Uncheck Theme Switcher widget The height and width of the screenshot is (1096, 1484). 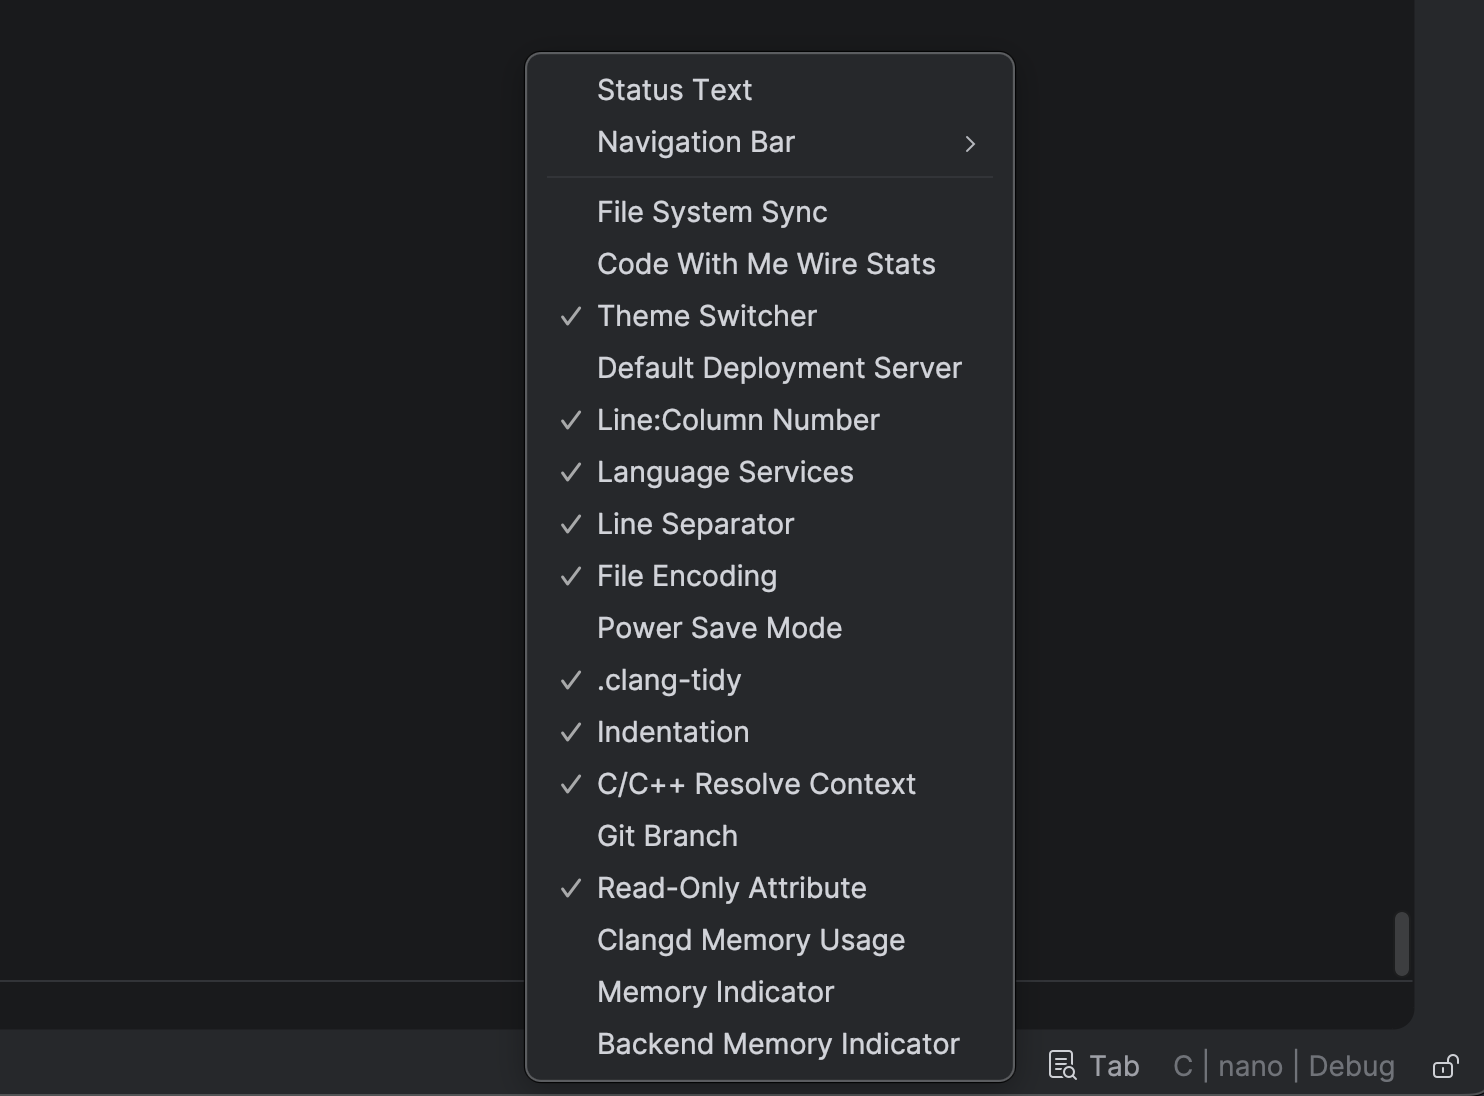click(770, 316)
